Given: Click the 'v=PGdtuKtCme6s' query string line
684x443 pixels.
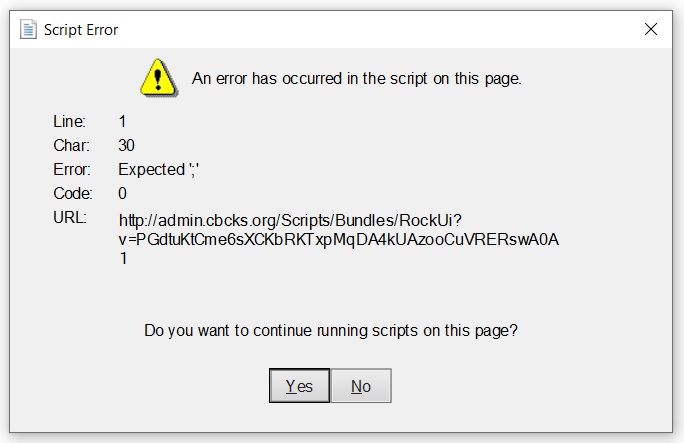Looking at the screenshot, I should (x=338, y=239).
